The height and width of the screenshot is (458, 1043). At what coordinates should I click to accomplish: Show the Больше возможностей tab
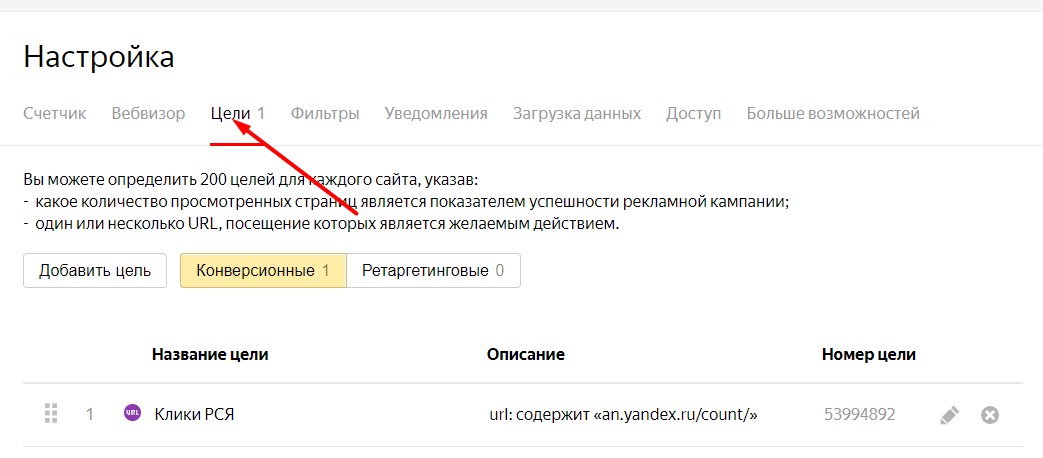coord(833,113)
